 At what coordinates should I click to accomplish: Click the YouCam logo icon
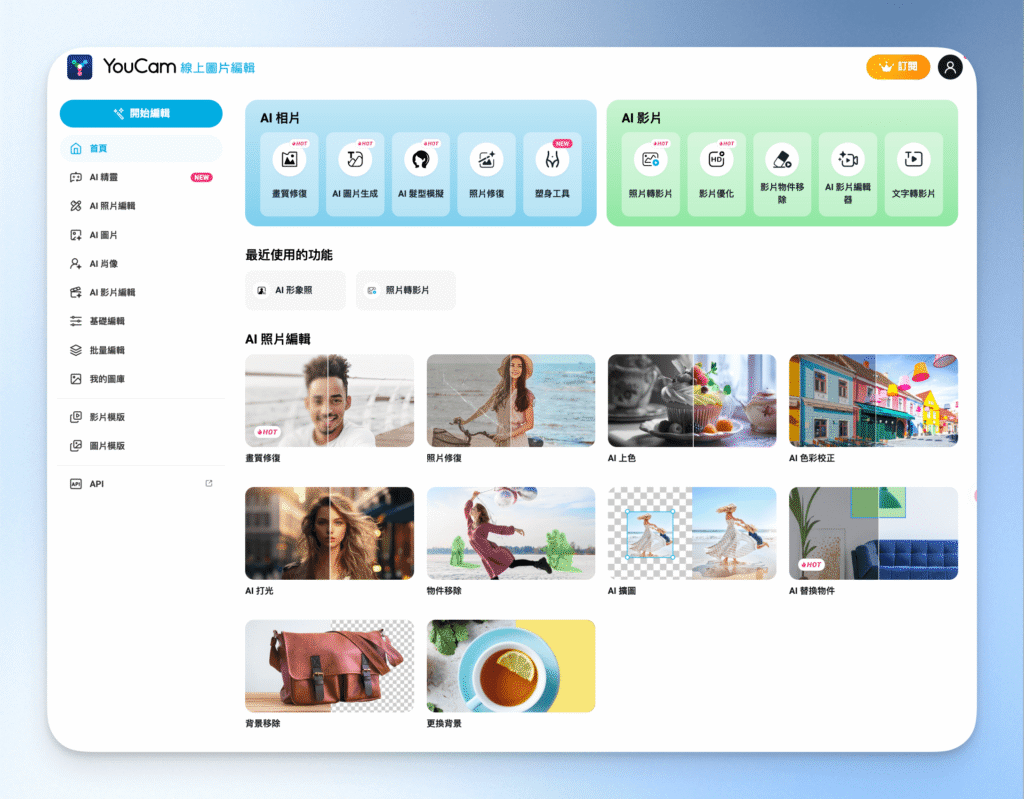pos(80,67)
